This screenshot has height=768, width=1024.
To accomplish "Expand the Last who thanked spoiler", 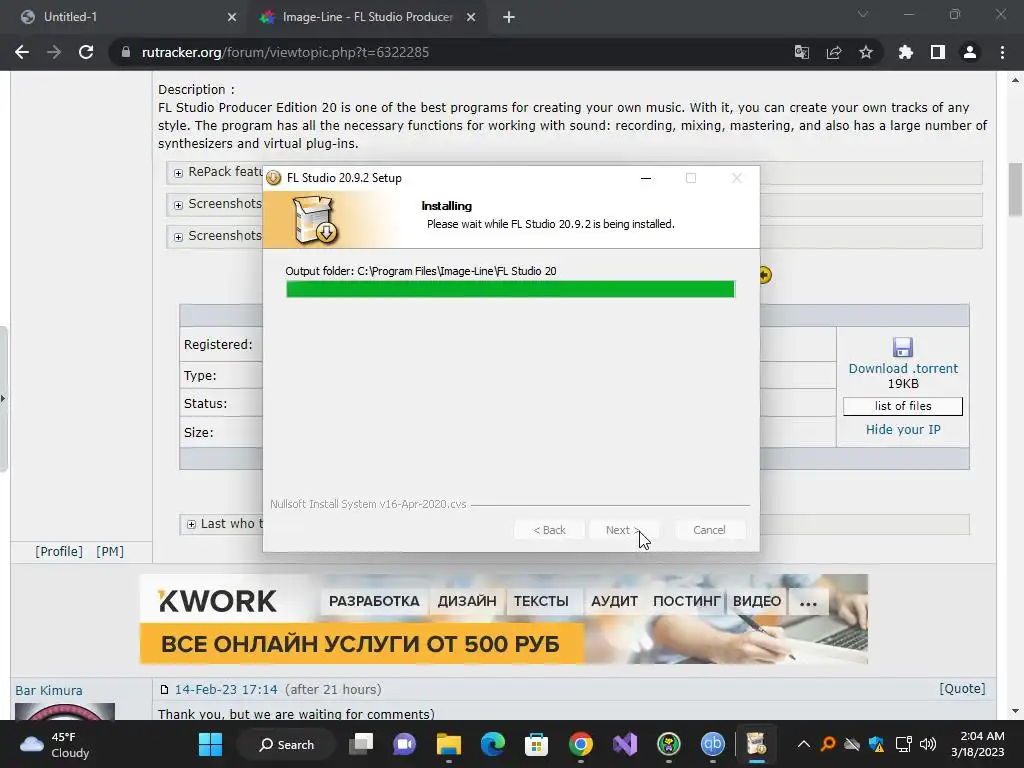I will (191, 524).
